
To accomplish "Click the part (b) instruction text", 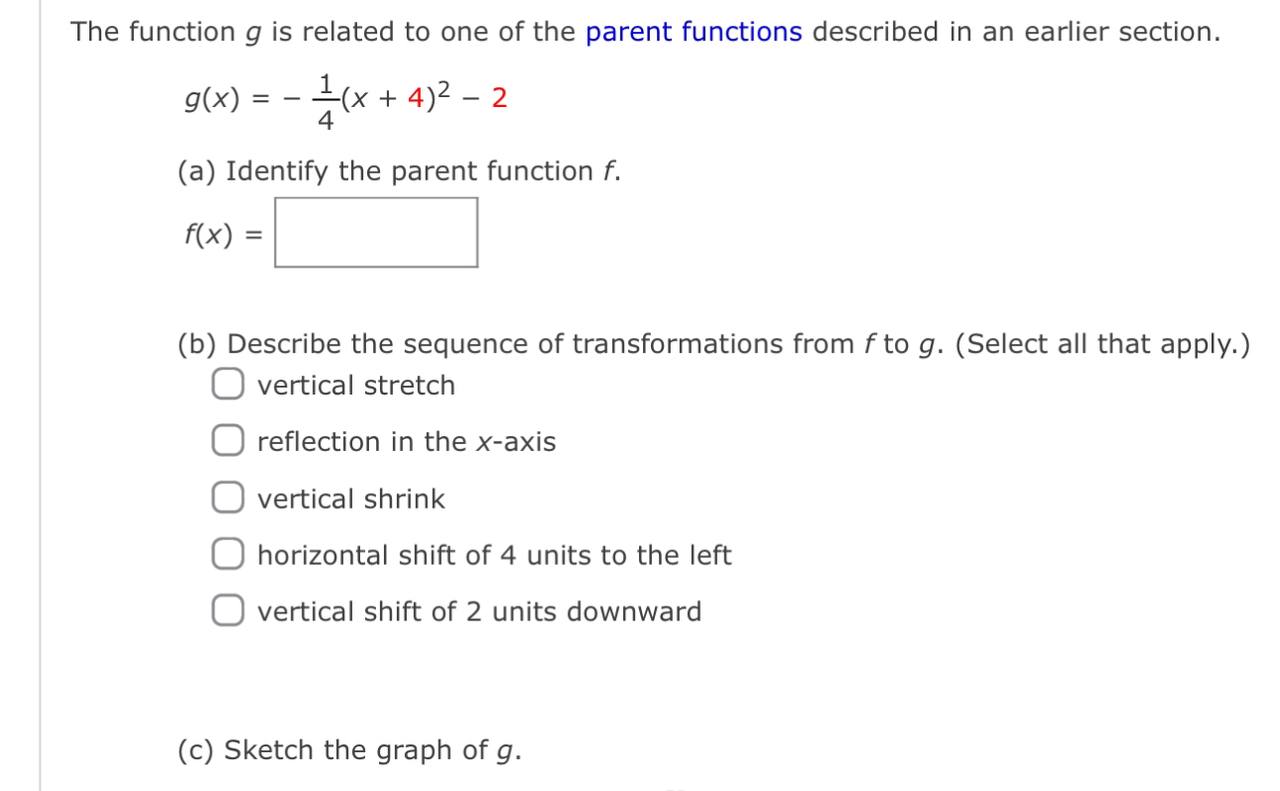I will [x=560, y=343].
